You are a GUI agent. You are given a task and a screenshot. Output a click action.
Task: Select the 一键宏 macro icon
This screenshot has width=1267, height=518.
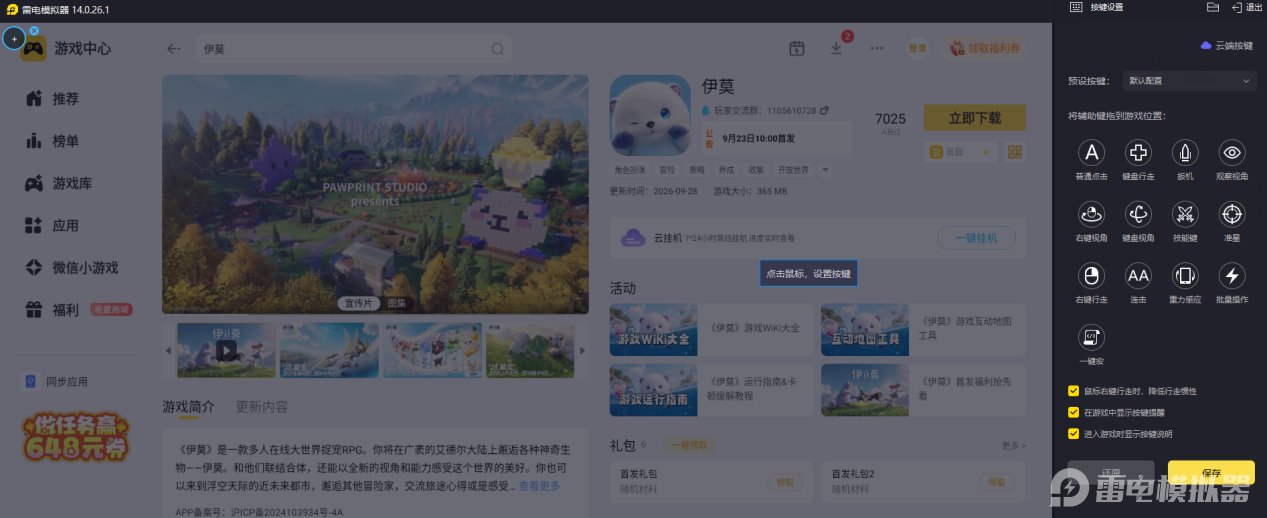tap(1091, 337)
